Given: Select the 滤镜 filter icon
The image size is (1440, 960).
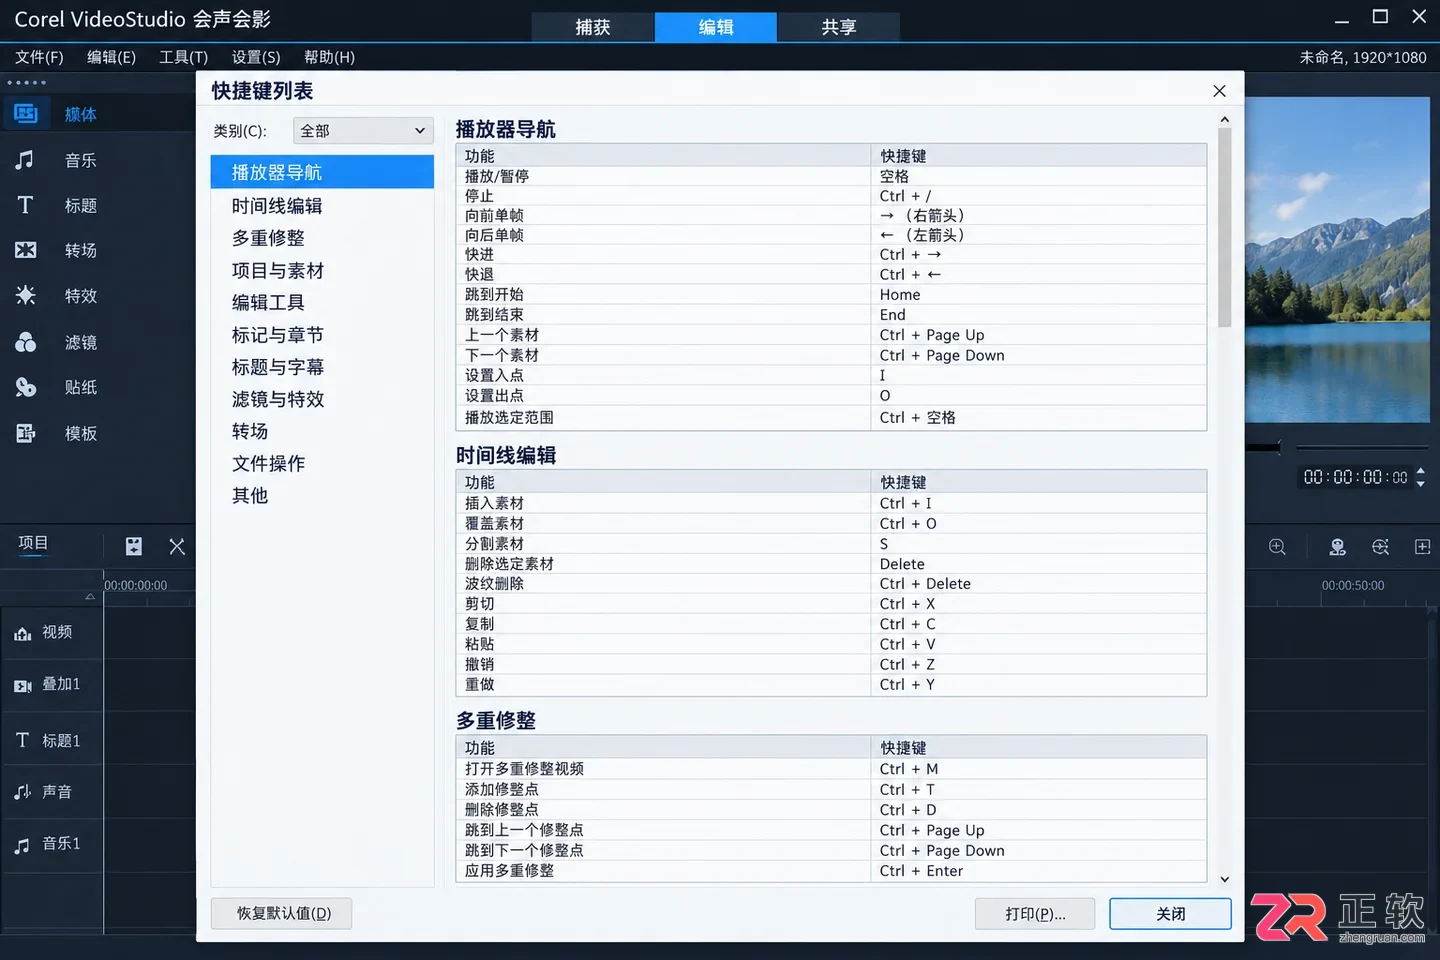Looking at the screenshot, I should point(25,342).
